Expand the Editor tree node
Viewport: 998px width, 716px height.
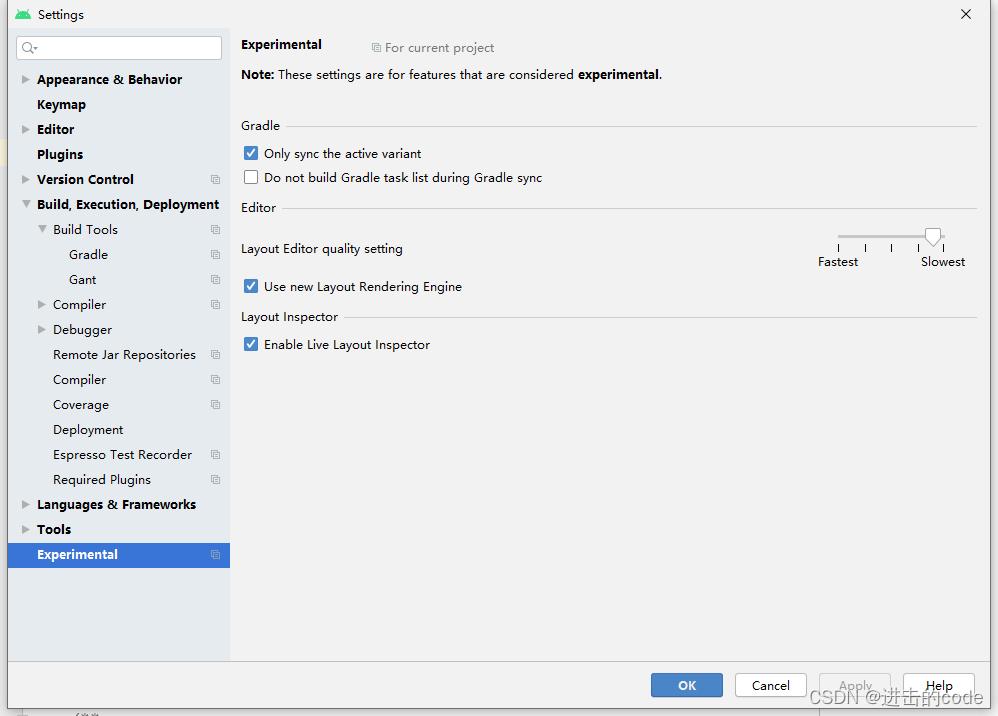pyautogui.click(x=25, y=129)
